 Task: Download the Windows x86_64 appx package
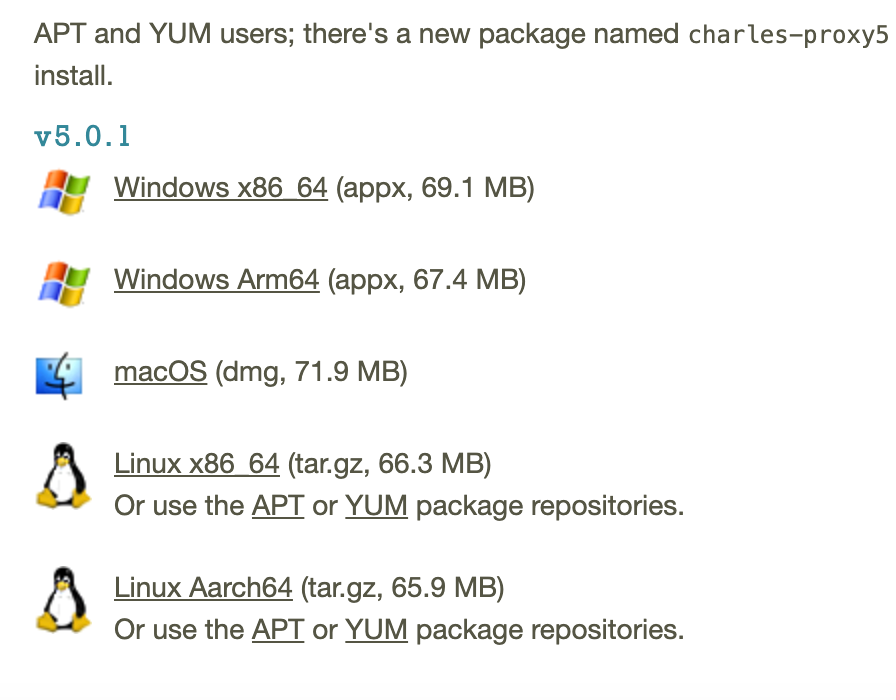(x=221, y=187)
